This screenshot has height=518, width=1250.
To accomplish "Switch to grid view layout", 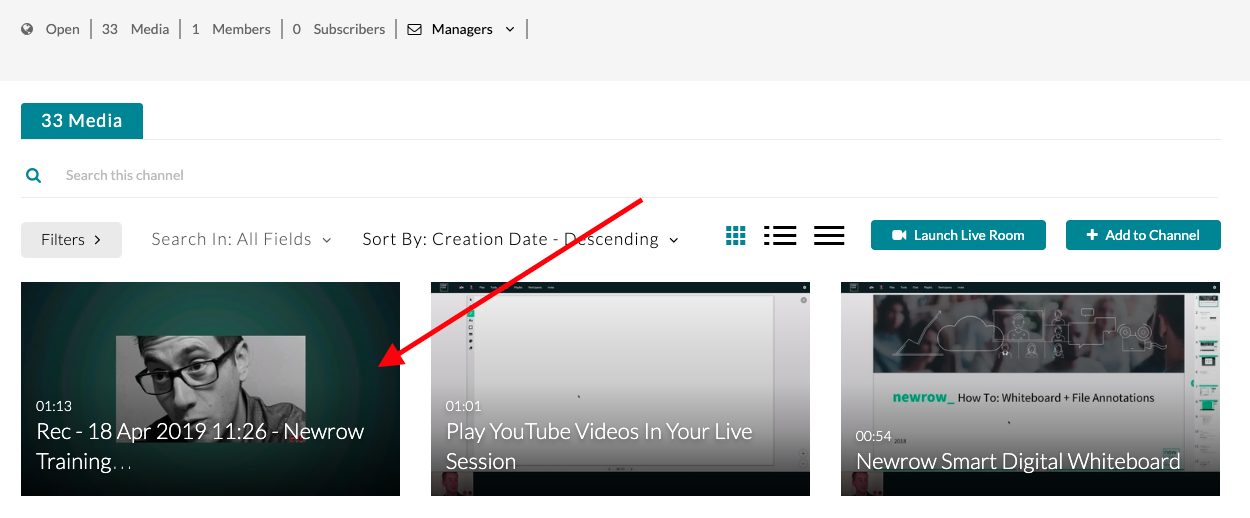I will (736, 236).
